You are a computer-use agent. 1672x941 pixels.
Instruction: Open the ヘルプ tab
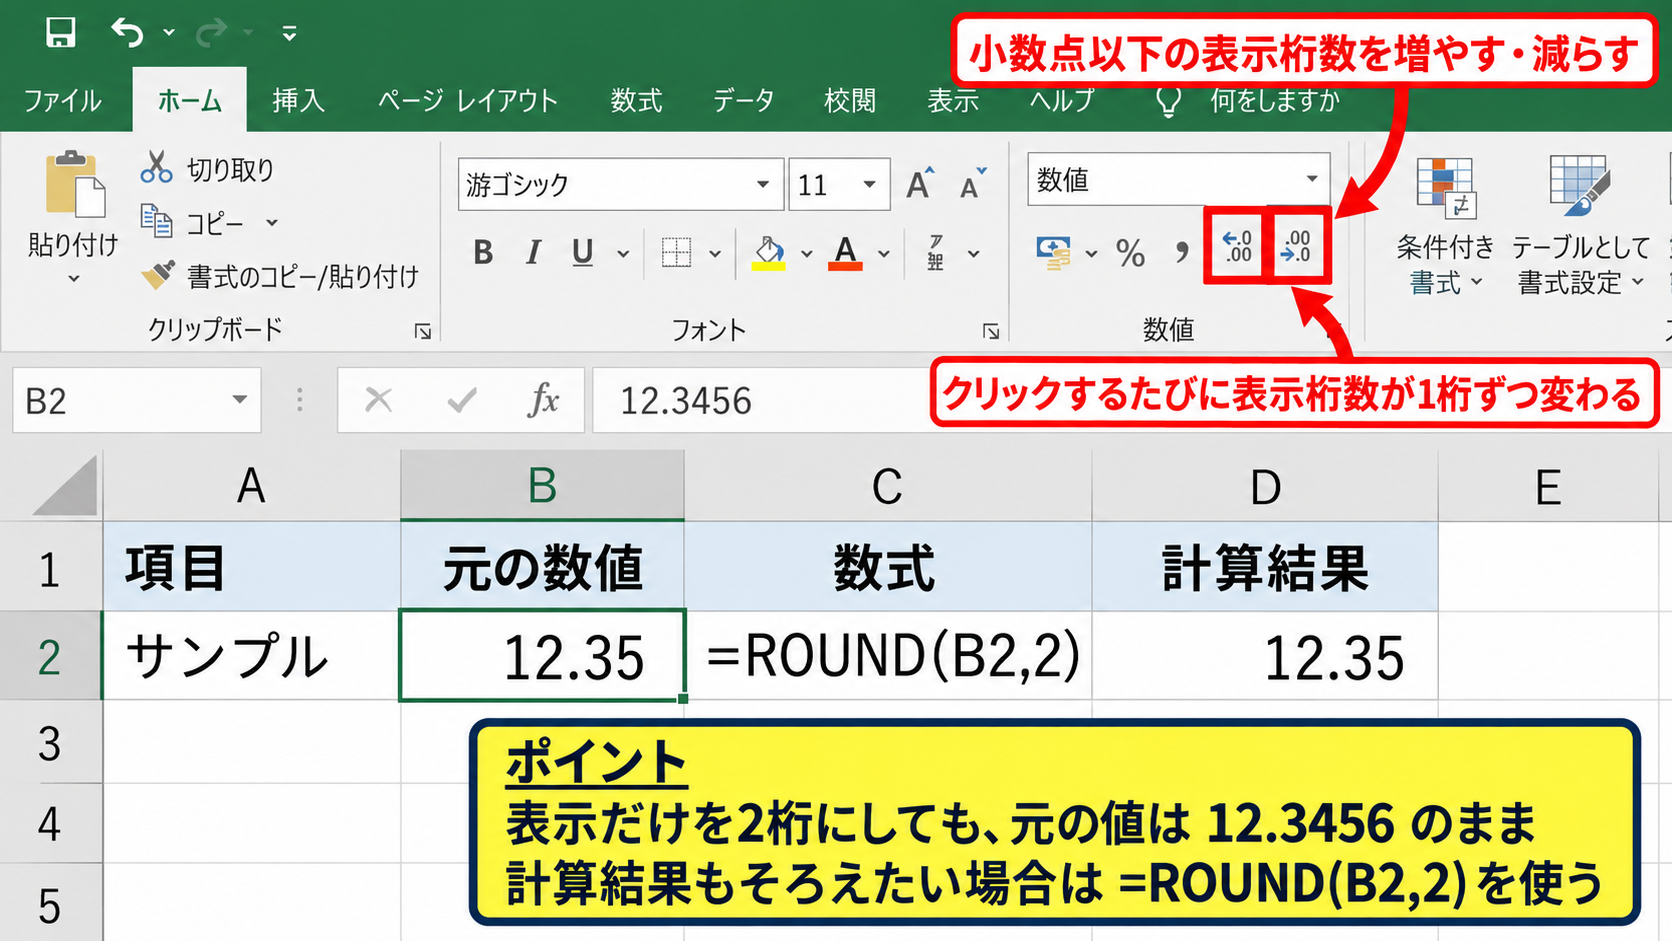pos(1062,101)
